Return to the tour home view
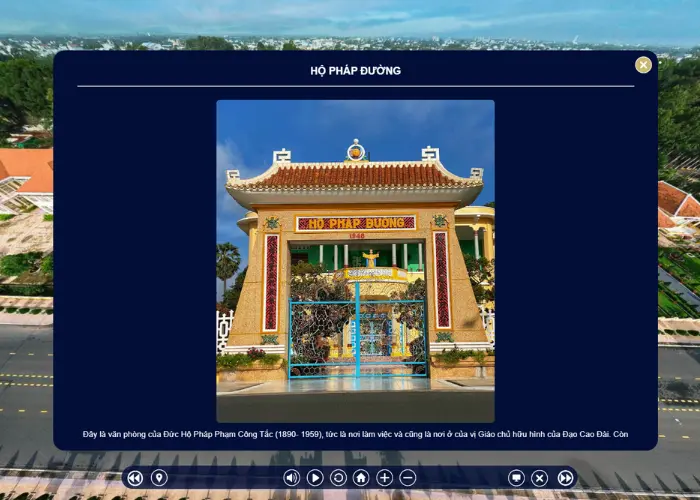Viewport: 700px width, 500px height. click(361, 478)
